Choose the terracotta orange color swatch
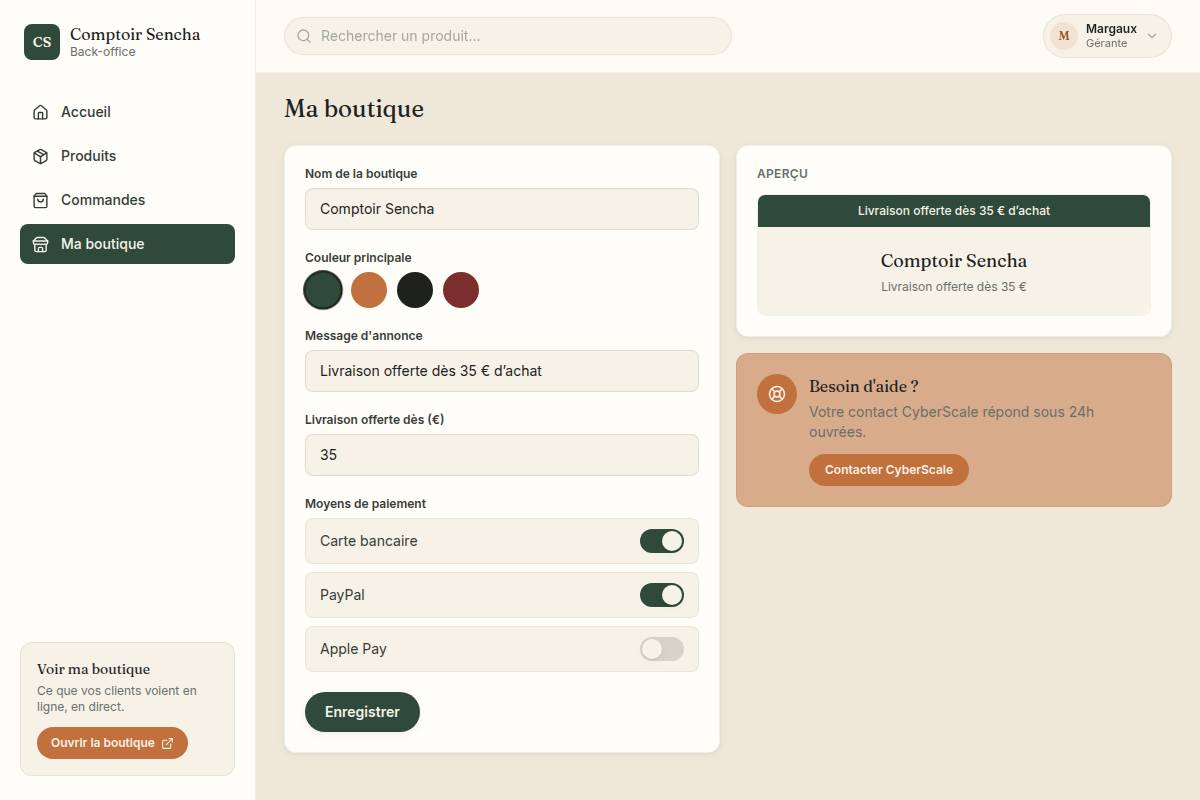Image resolution: width=1200 pixels, height=800 pixels. pos(369,290)
